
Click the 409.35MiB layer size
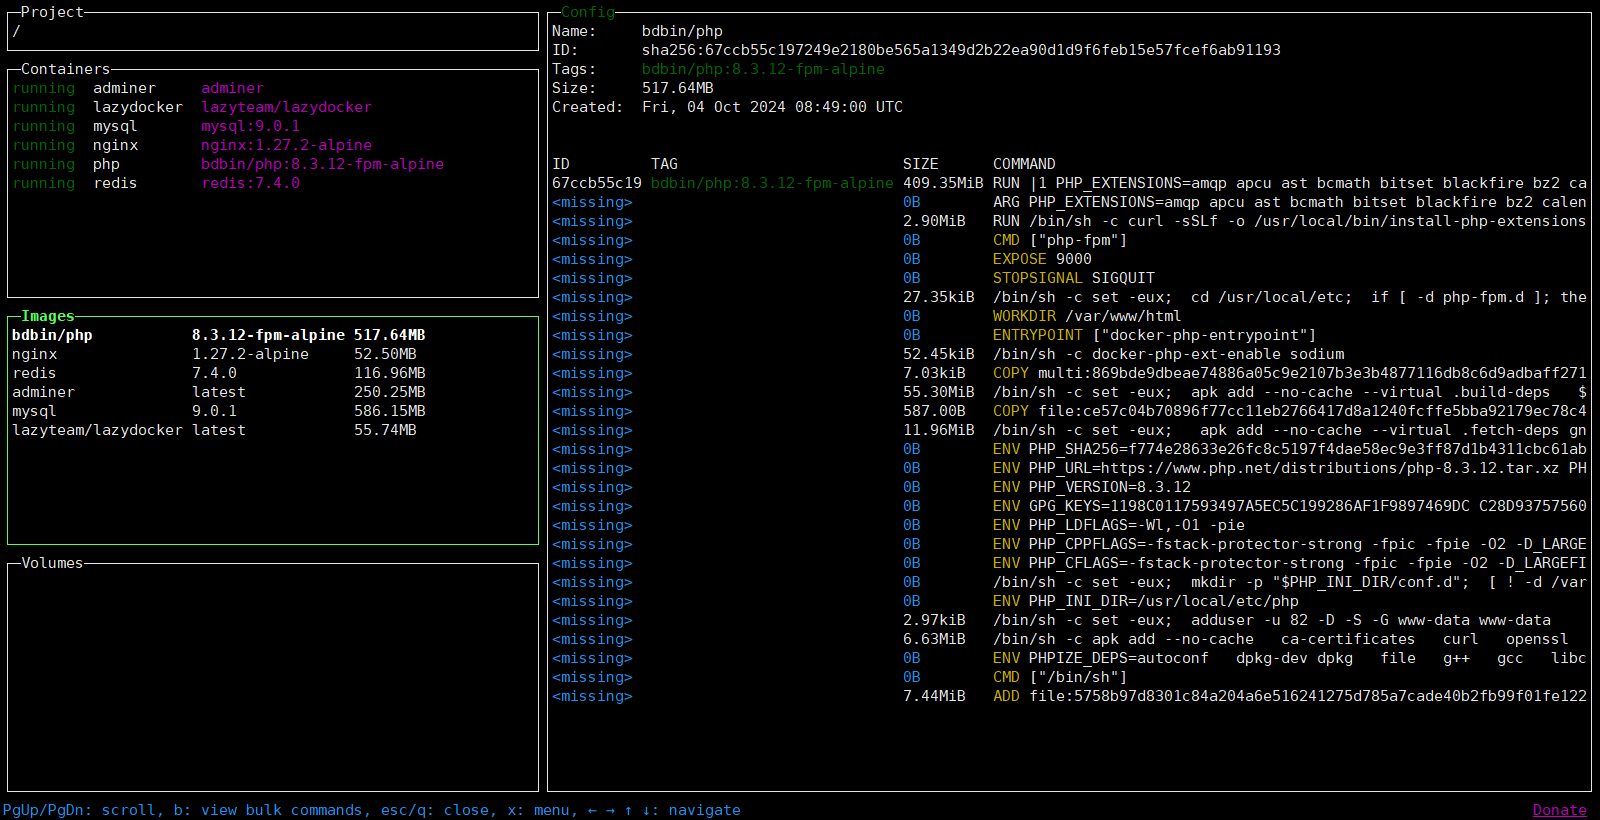[943, 183]
